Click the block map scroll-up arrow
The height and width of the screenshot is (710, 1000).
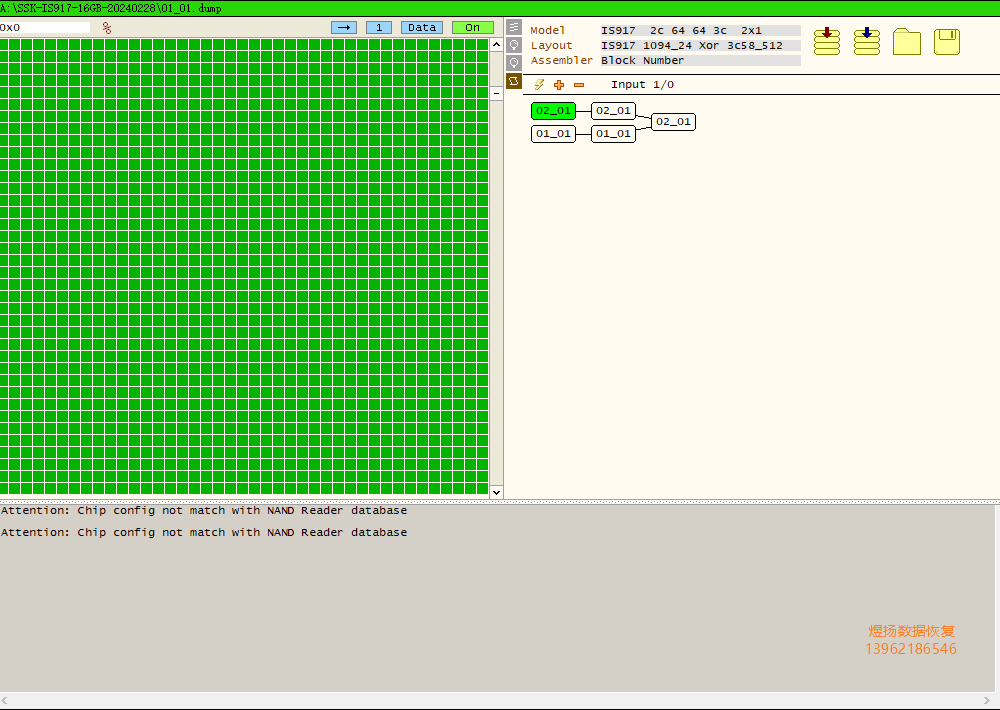pyautogui.click(x=496, y=45)
